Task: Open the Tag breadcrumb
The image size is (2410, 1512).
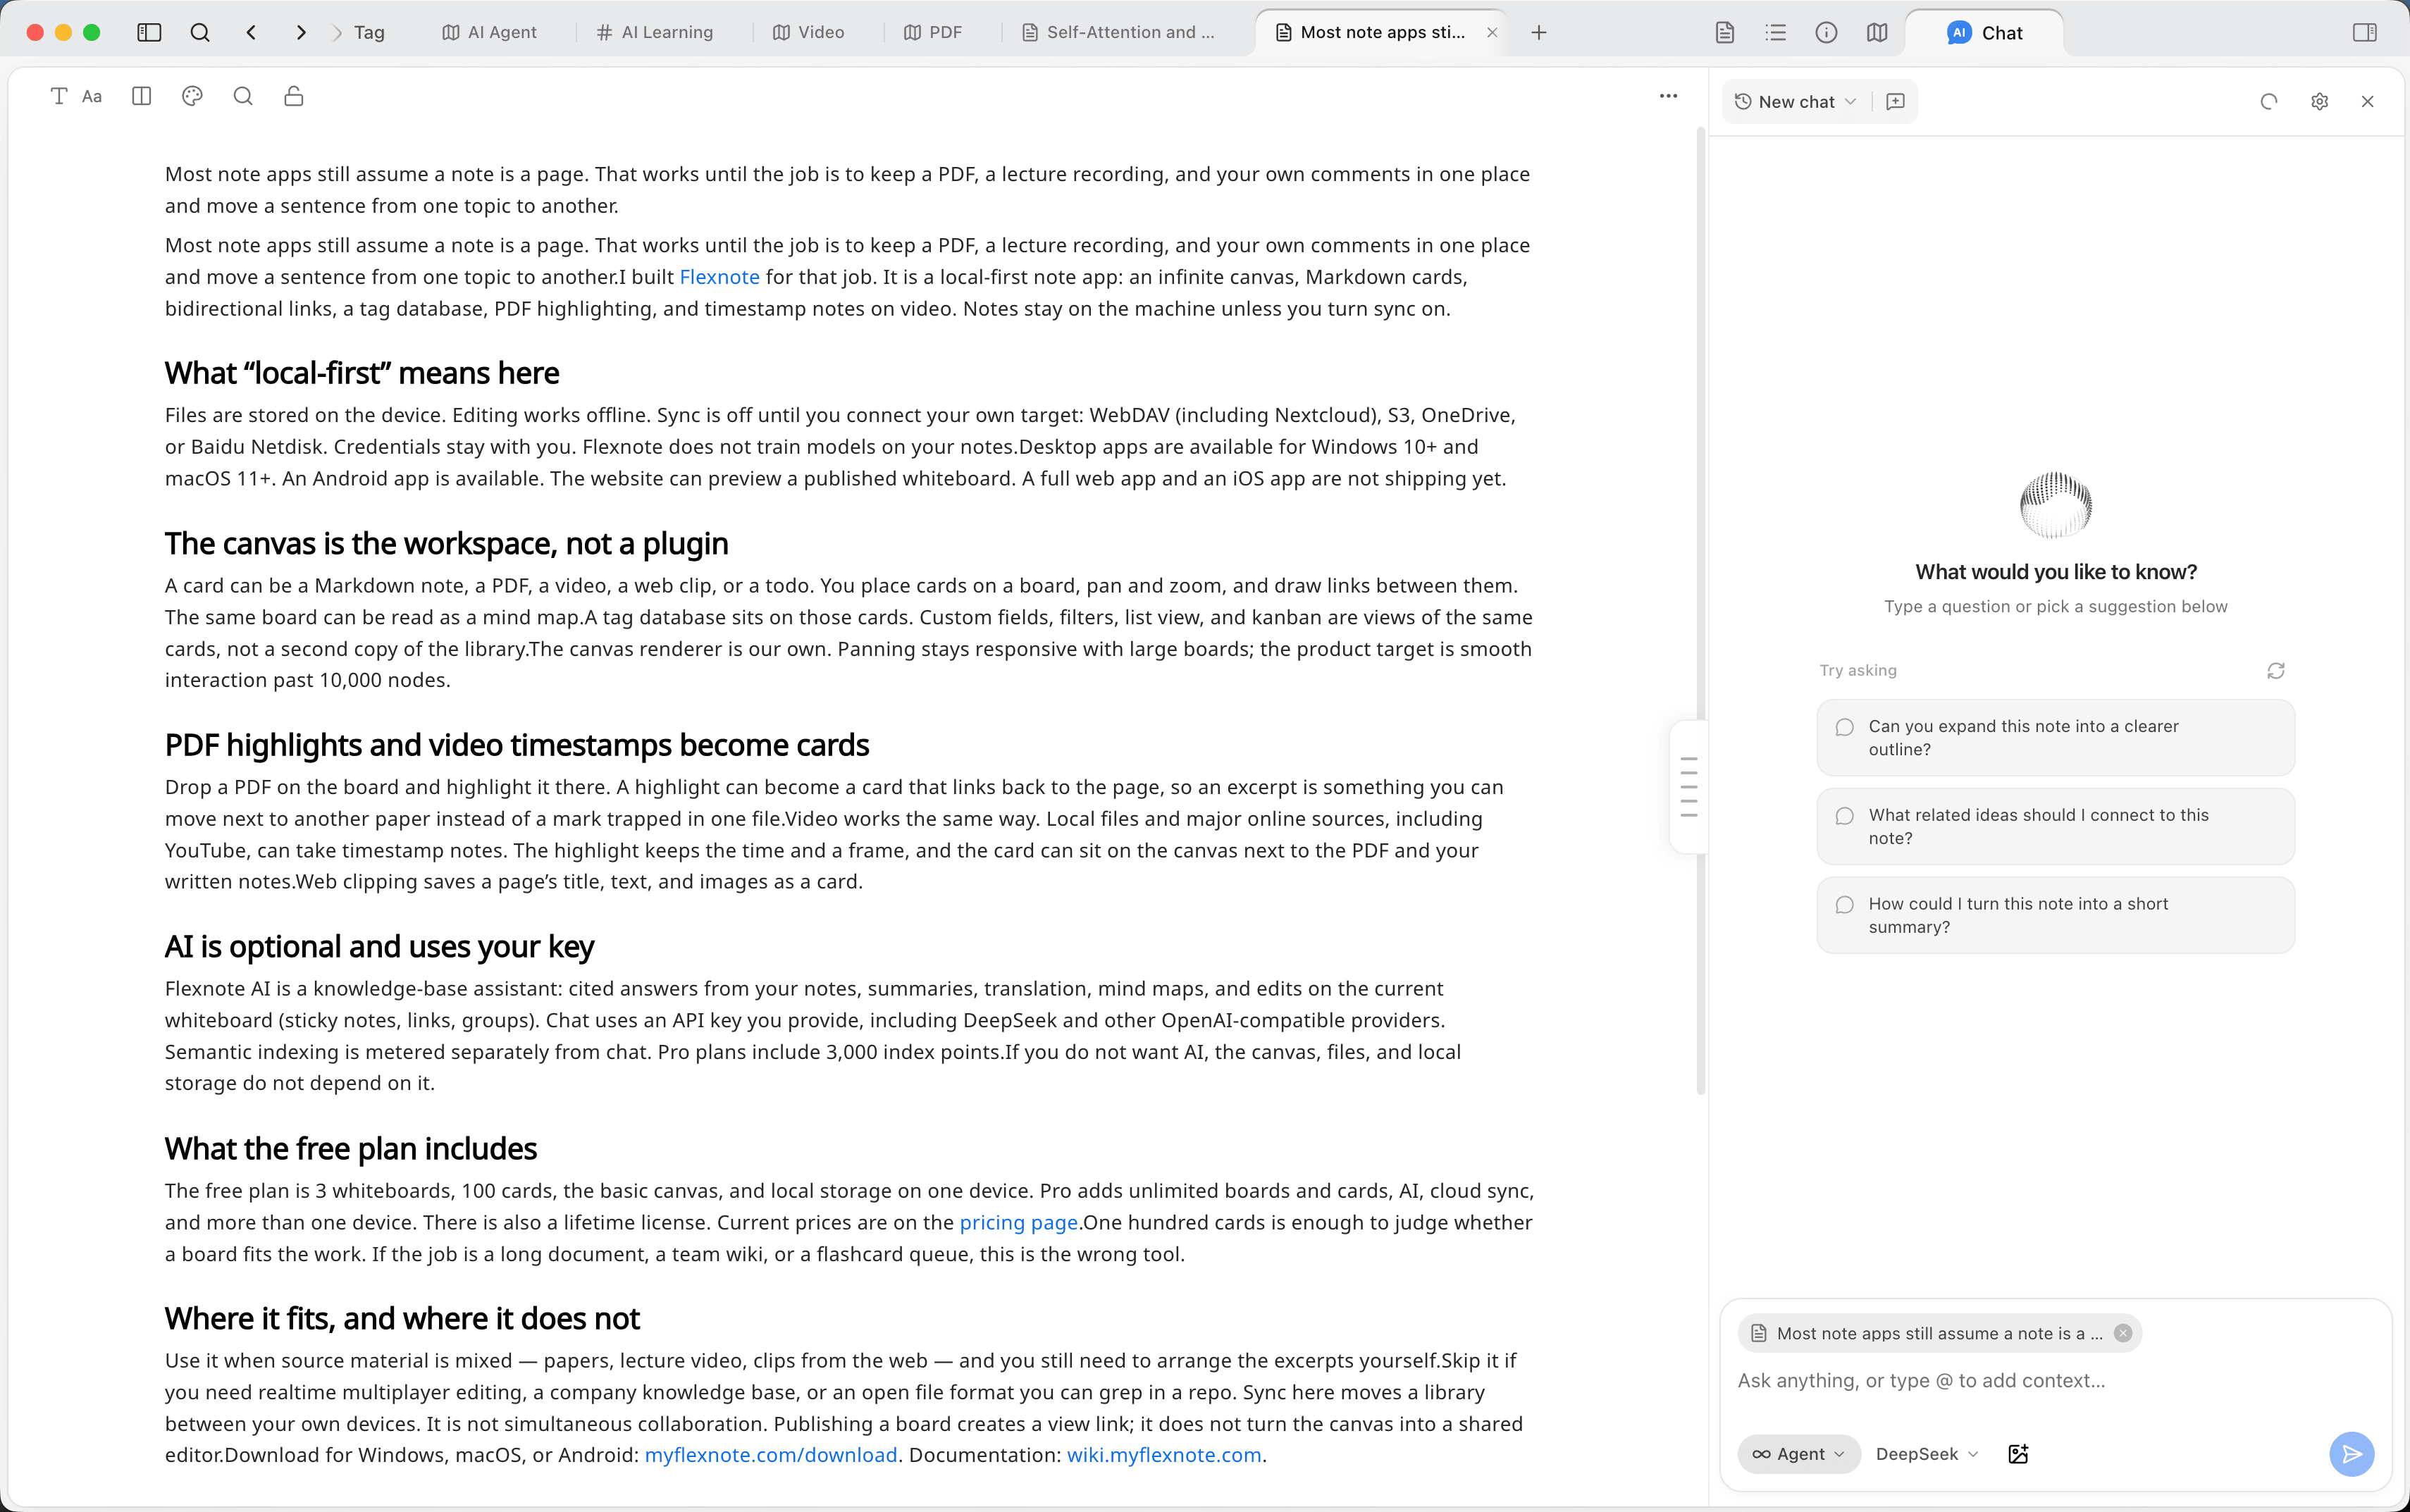Action: (369, 32)
